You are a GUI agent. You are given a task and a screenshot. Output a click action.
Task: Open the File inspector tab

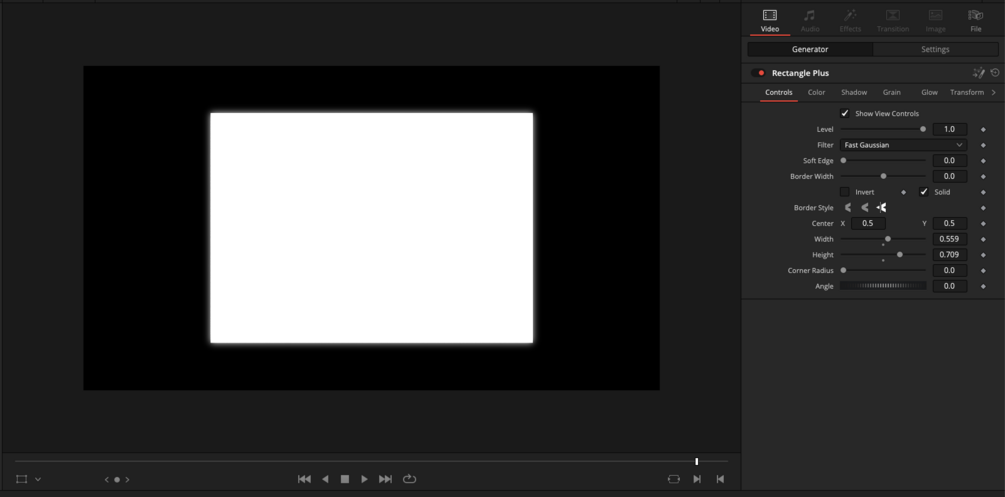click(x=976, y=21)
